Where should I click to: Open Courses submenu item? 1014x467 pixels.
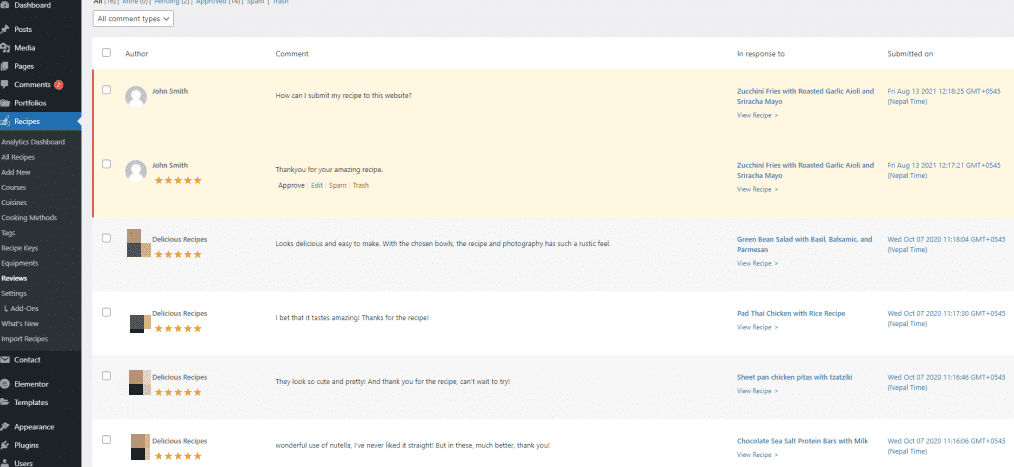tap(14, 188)
